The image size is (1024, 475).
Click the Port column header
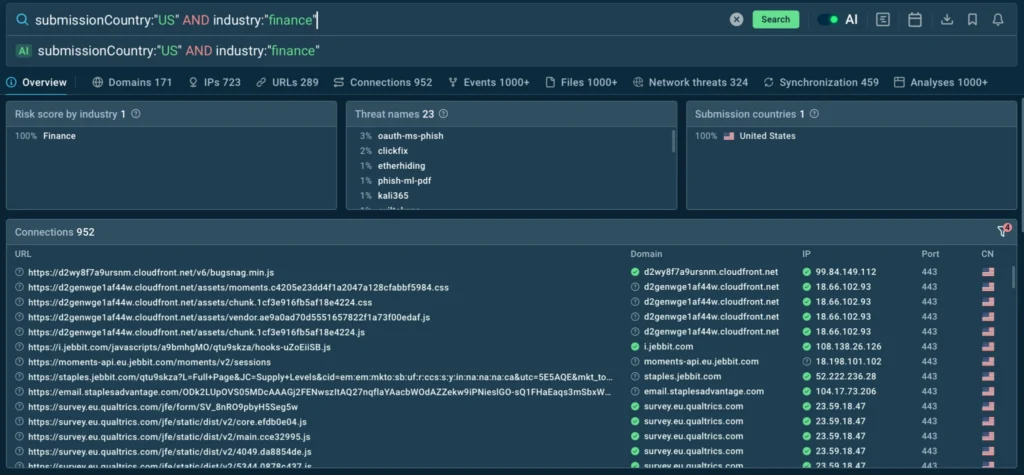[x=930, y=254]
